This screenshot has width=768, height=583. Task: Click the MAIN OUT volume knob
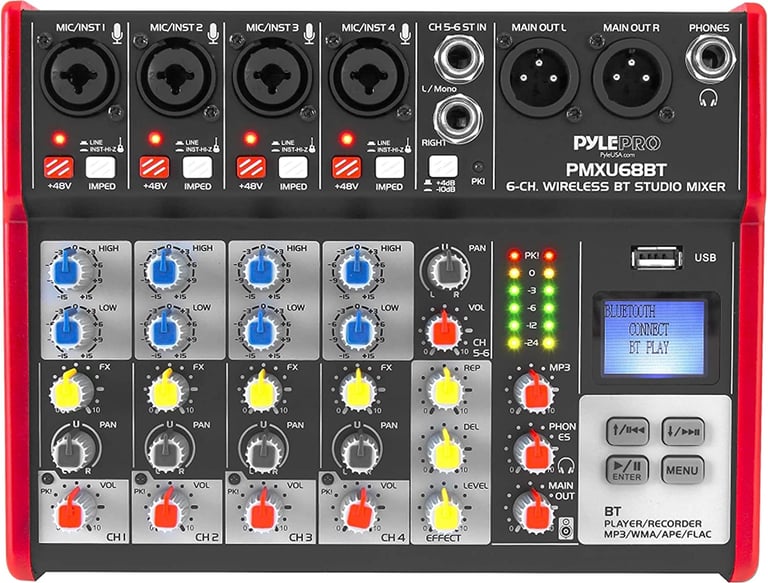534,510
